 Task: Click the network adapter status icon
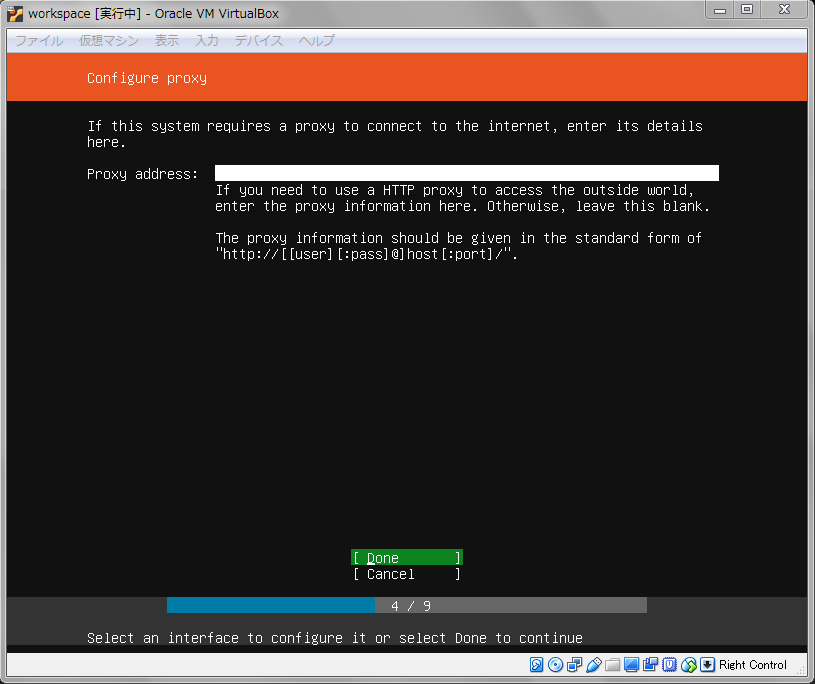coord(574,665)
